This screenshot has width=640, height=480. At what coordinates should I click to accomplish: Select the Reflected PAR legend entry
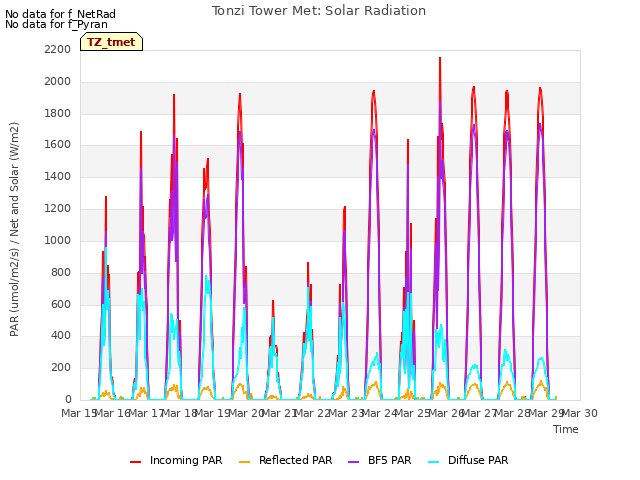[286, 460]
